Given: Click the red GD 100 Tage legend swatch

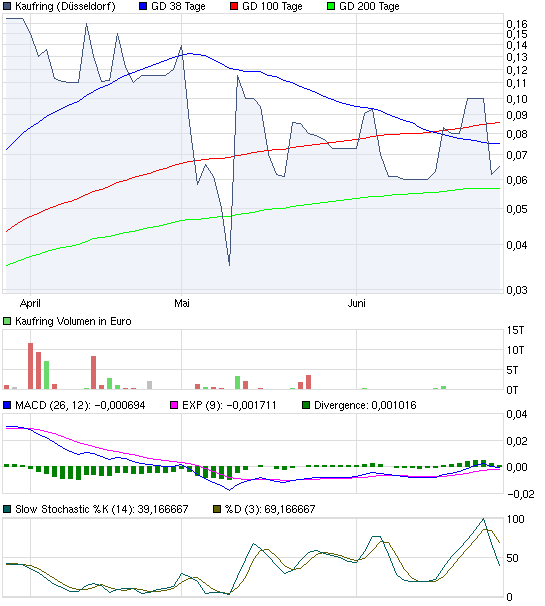Looking at the screenshot, I should (234, 6).
